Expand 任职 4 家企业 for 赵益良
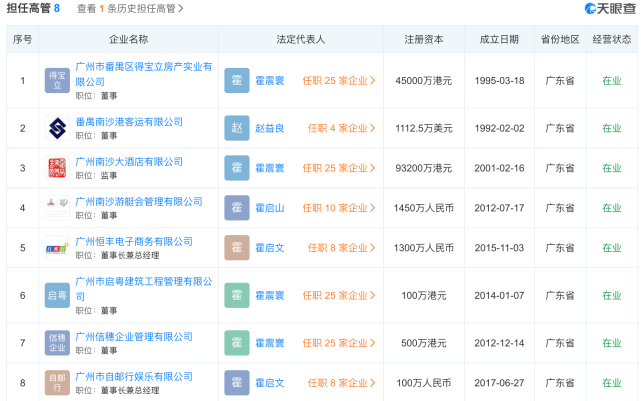The height and width of the screenshot is (401, 641). [x=341, y=128]
